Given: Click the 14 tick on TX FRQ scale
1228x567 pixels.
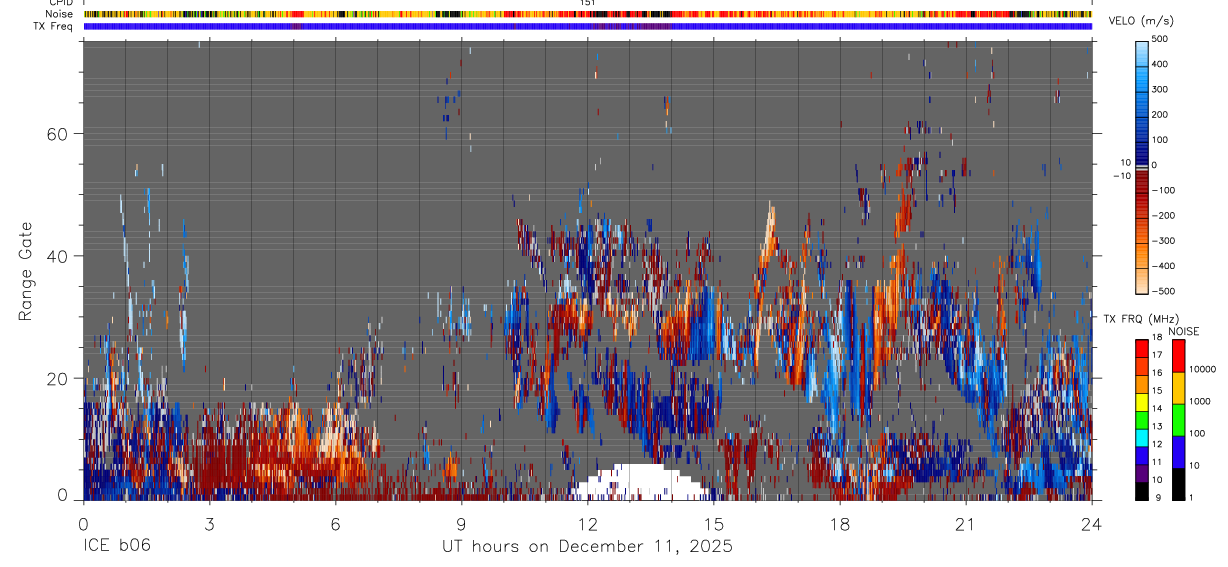Looking at the screenshot, I should pyautogui.click(x=1157, y=409).
